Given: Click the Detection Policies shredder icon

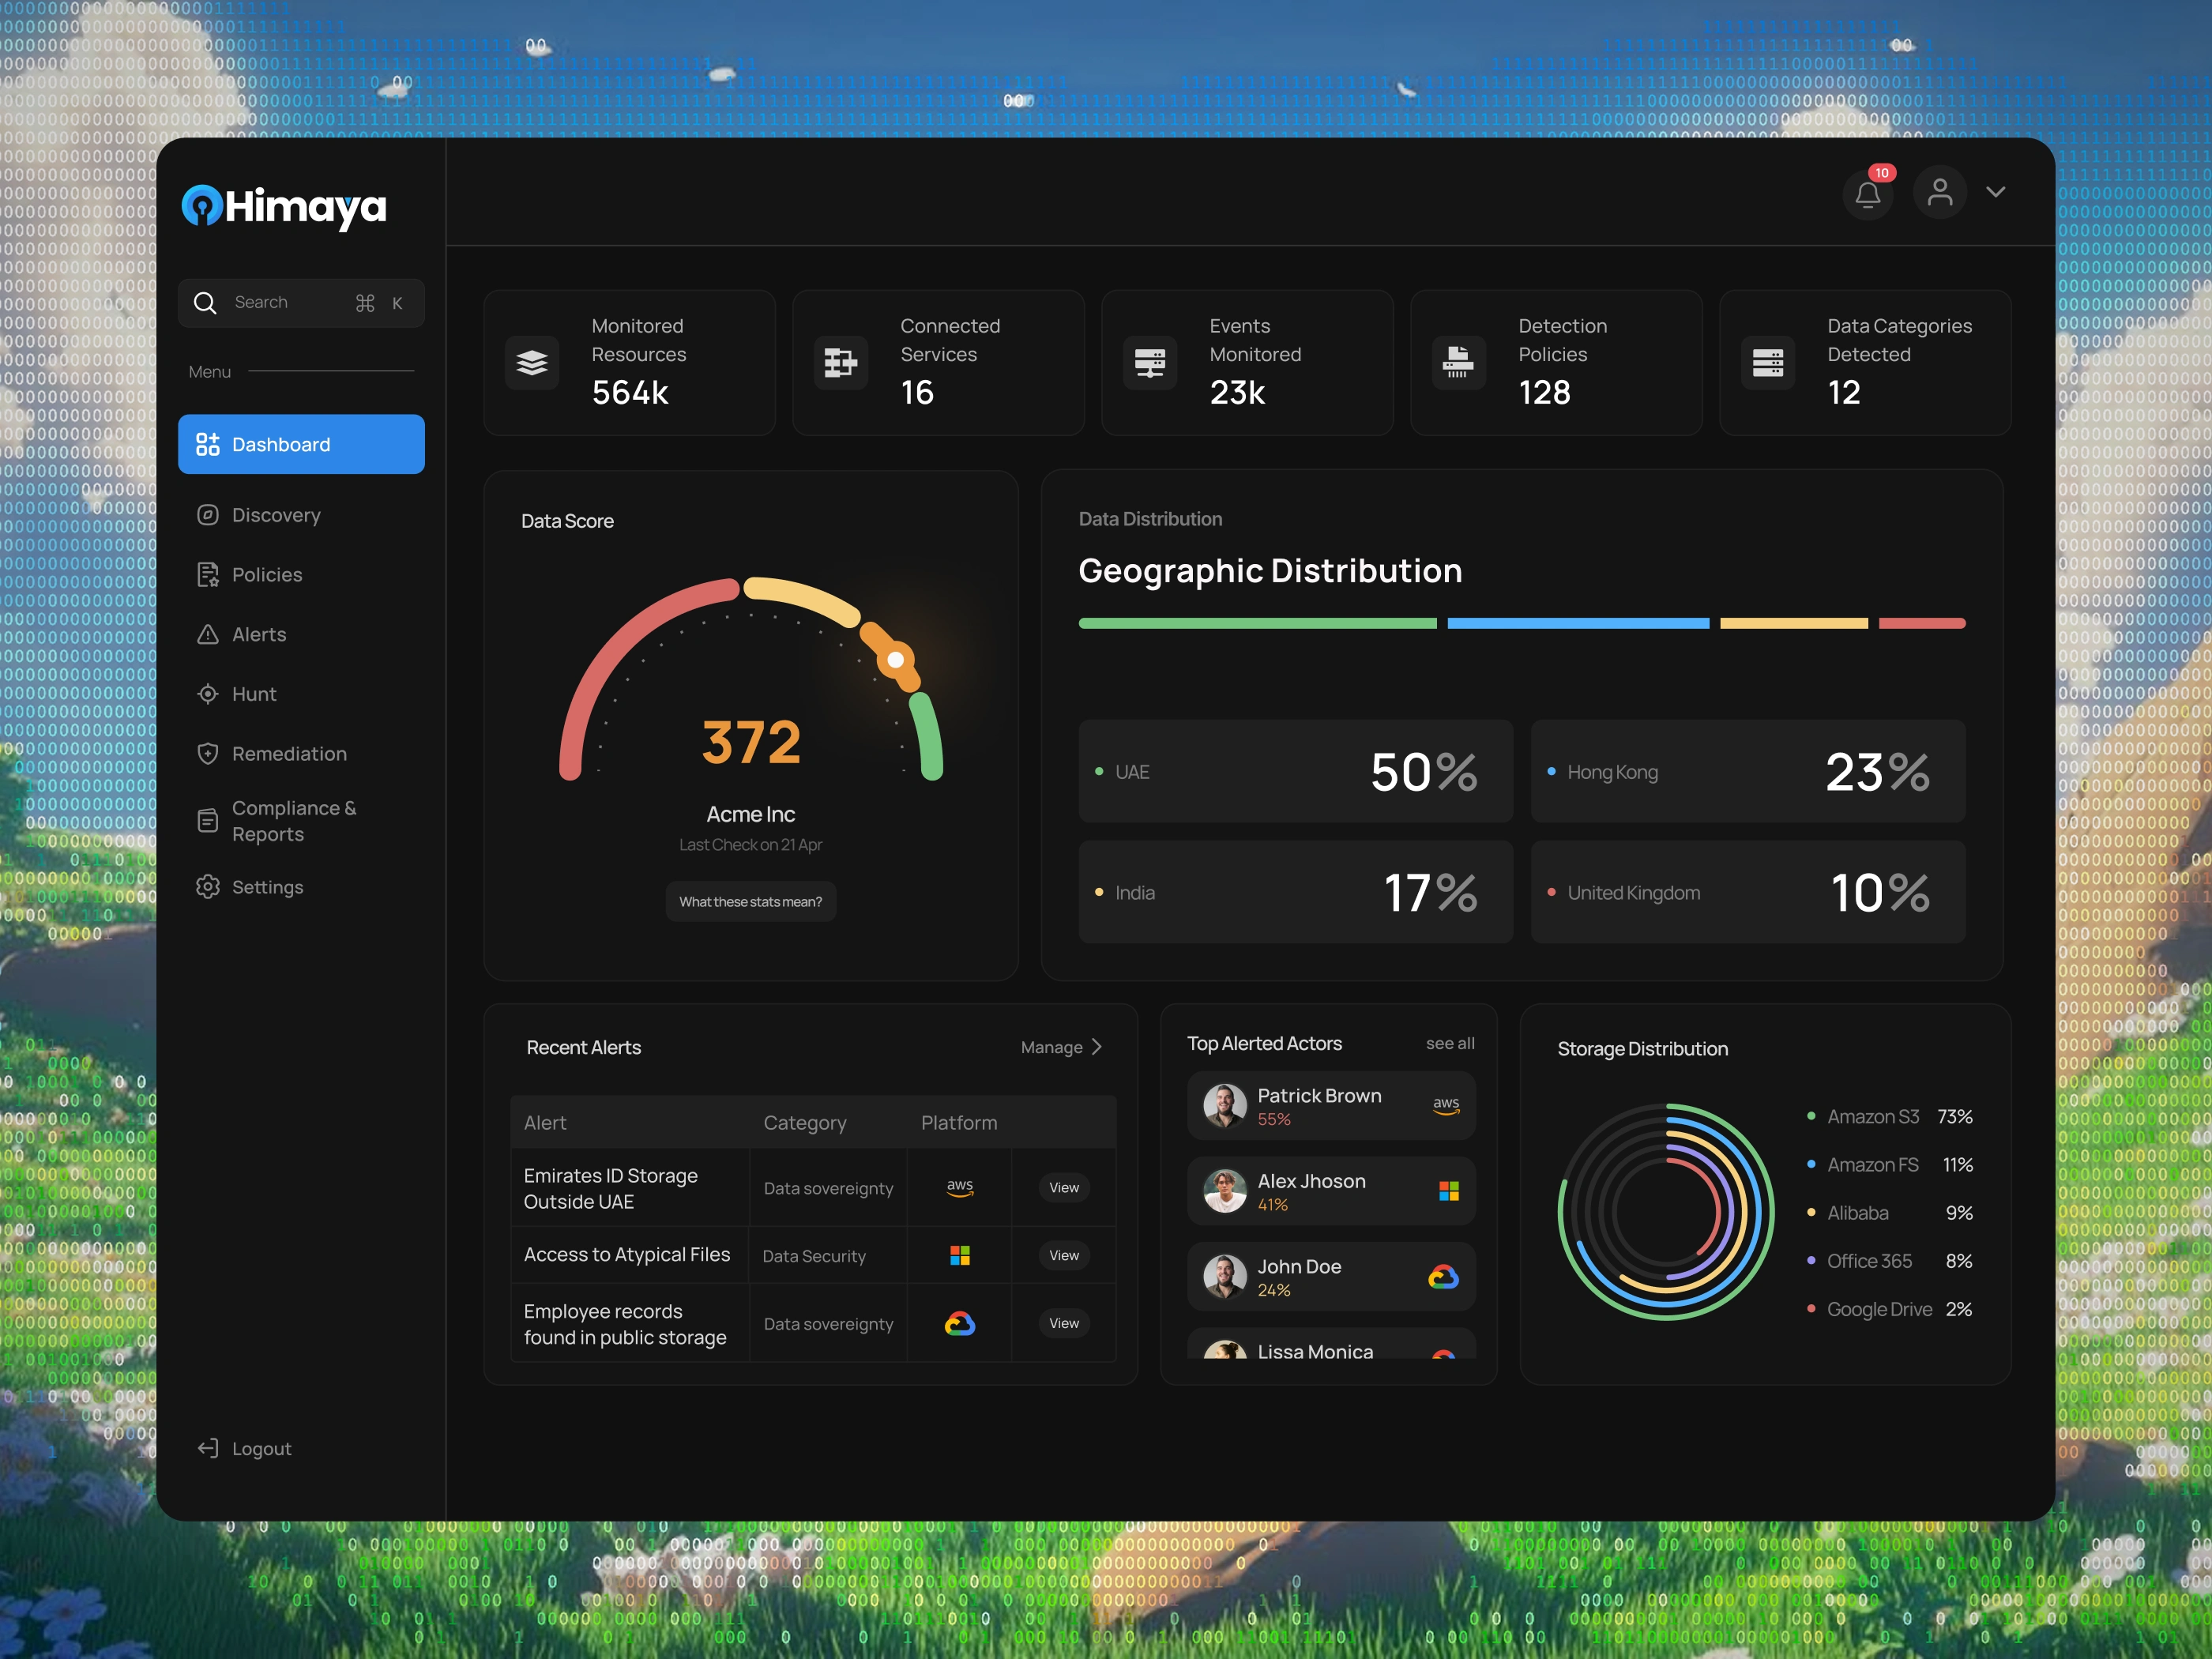Looking at the screenshot, I should (x=1459, y=363).
